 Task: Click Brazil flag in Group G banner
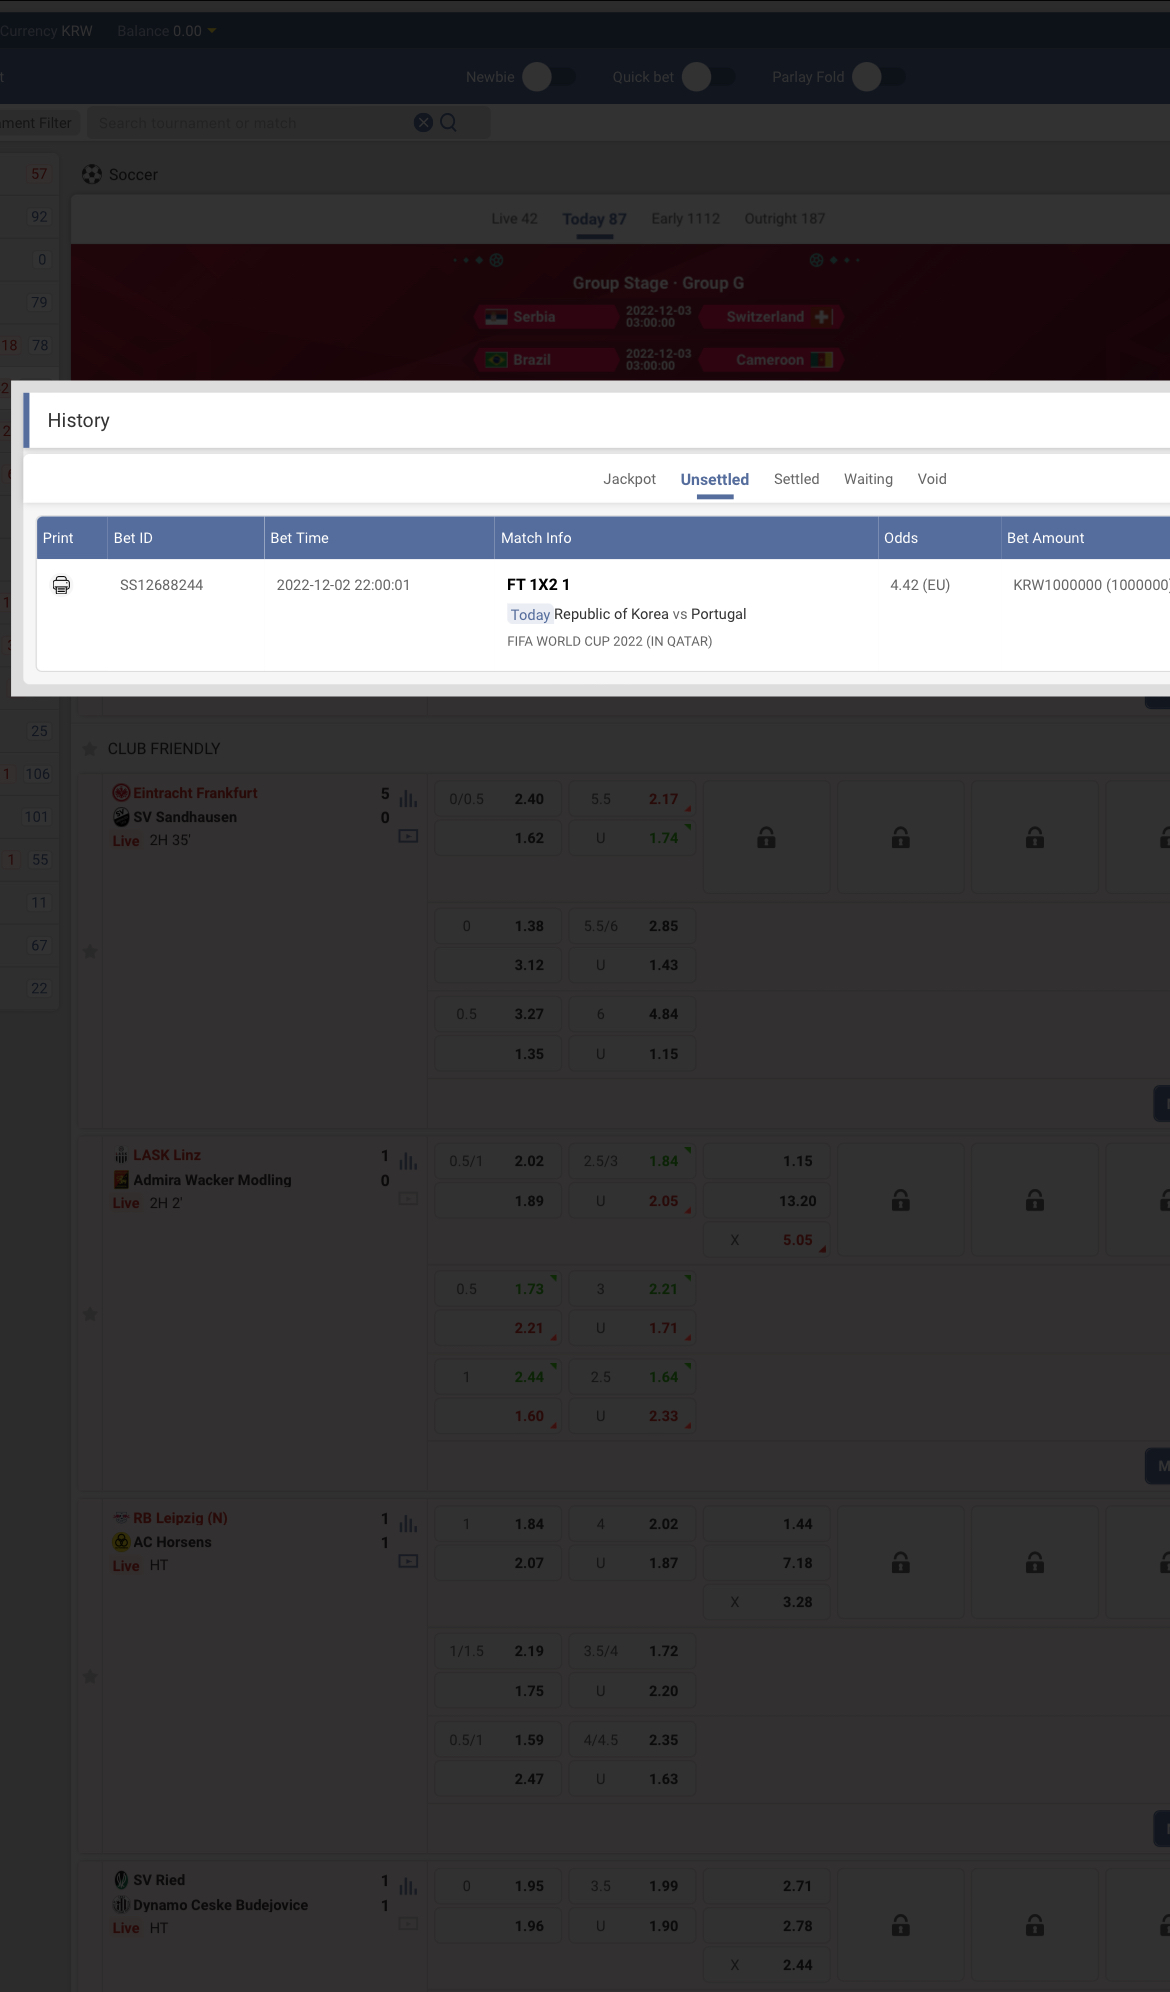coord(496,360)
